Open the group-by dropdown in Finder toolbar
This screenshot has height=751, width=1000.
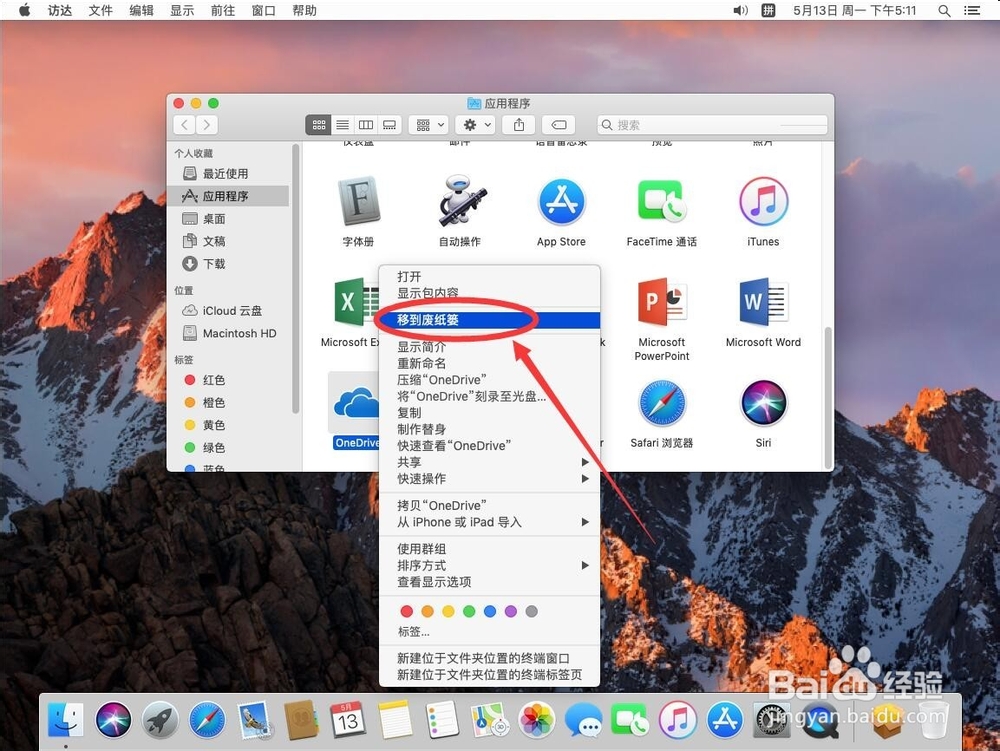coord(429,125)
